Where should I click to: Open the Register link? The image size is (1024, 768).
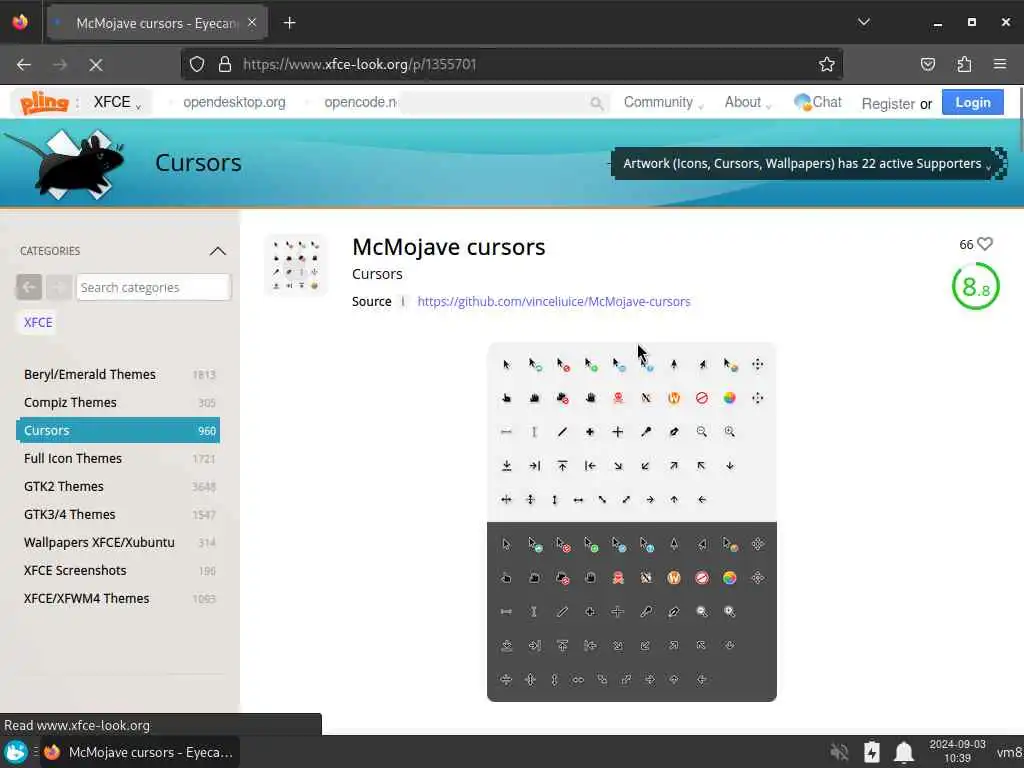888,104
